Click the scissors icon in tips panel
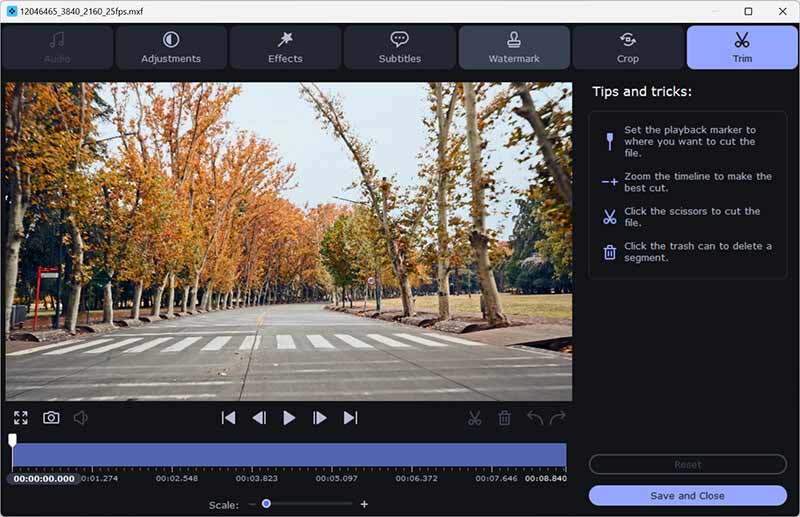 point(610,217)
